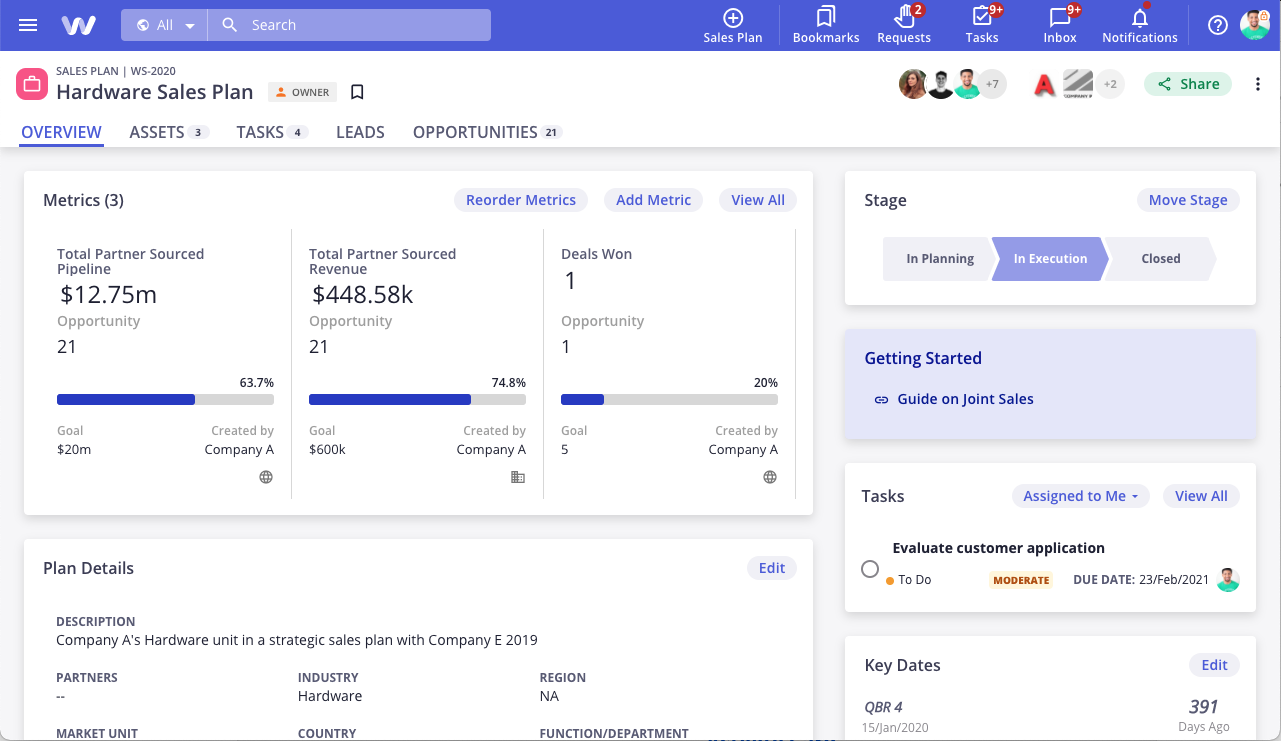Click the $12.75m pipeline value

(x=108, y=295)
